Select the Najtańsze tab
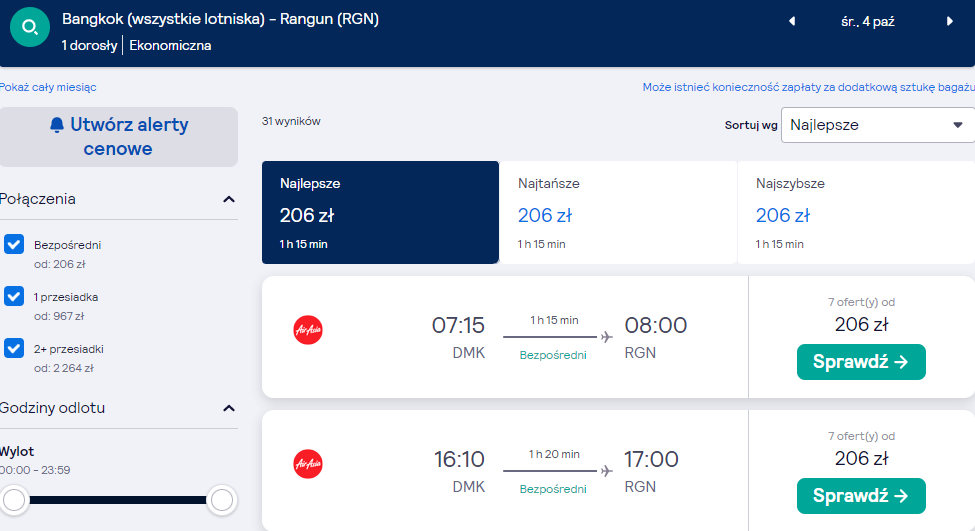 click(617, 213)
